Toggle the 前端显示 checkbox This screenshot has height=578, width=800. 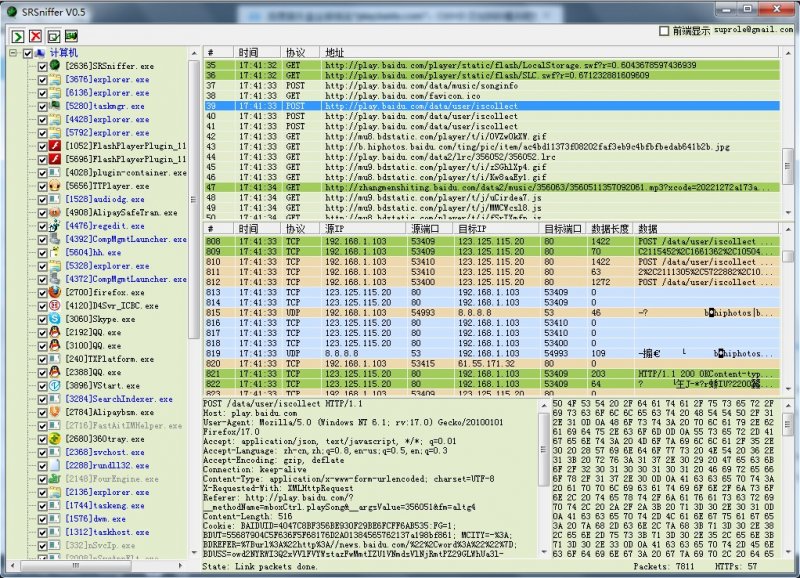coord(664,31)
